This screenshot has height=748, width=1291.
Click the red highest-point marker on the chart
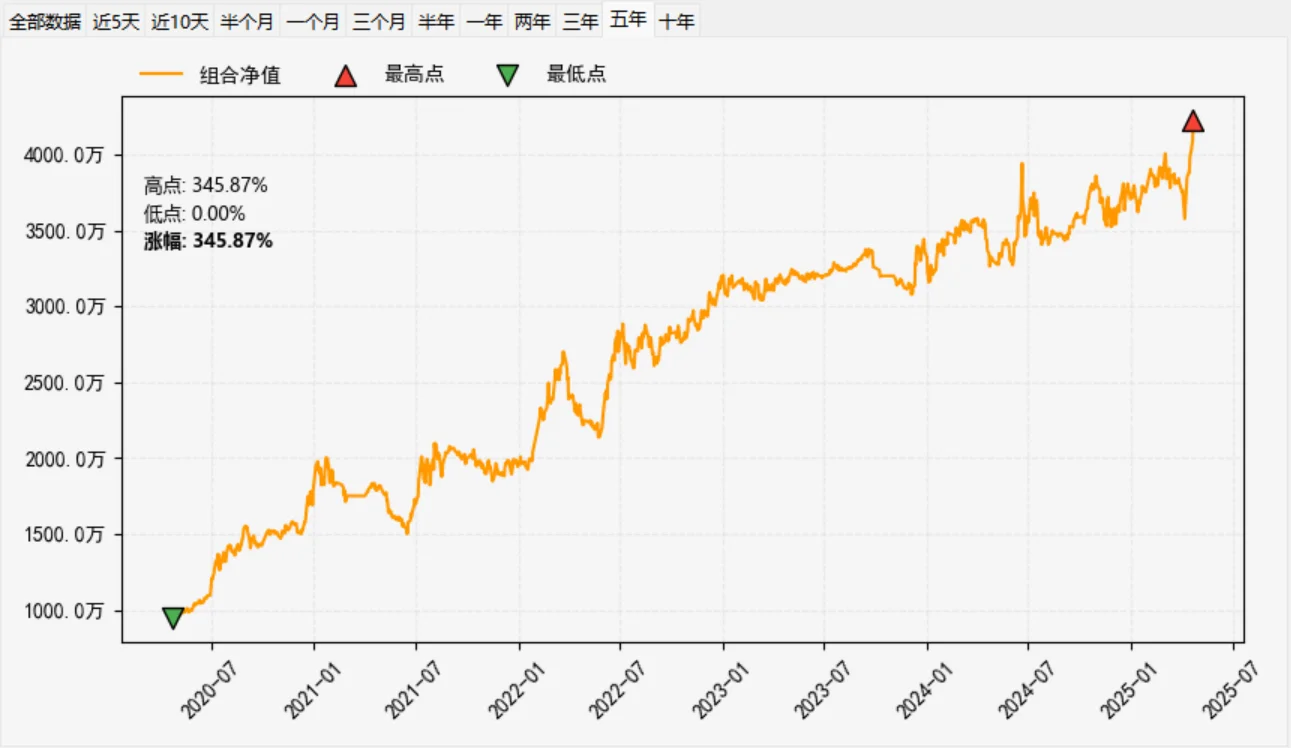(x=1193, y=121)
